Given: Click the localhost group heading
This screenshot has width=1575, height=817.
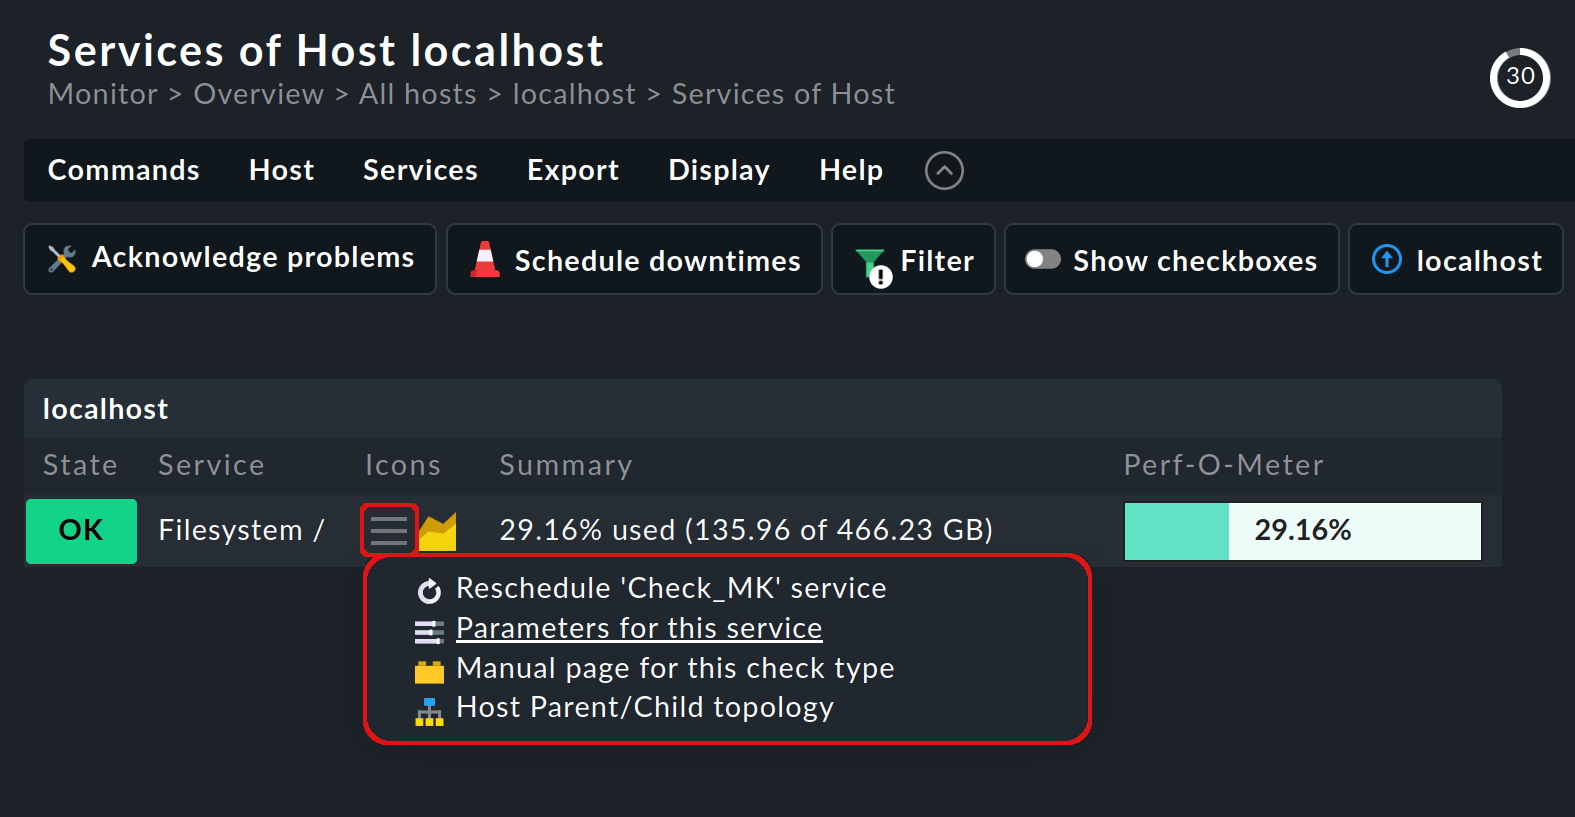Looking at the screenshot, I should pyautogui.click(x=105, y=409).
